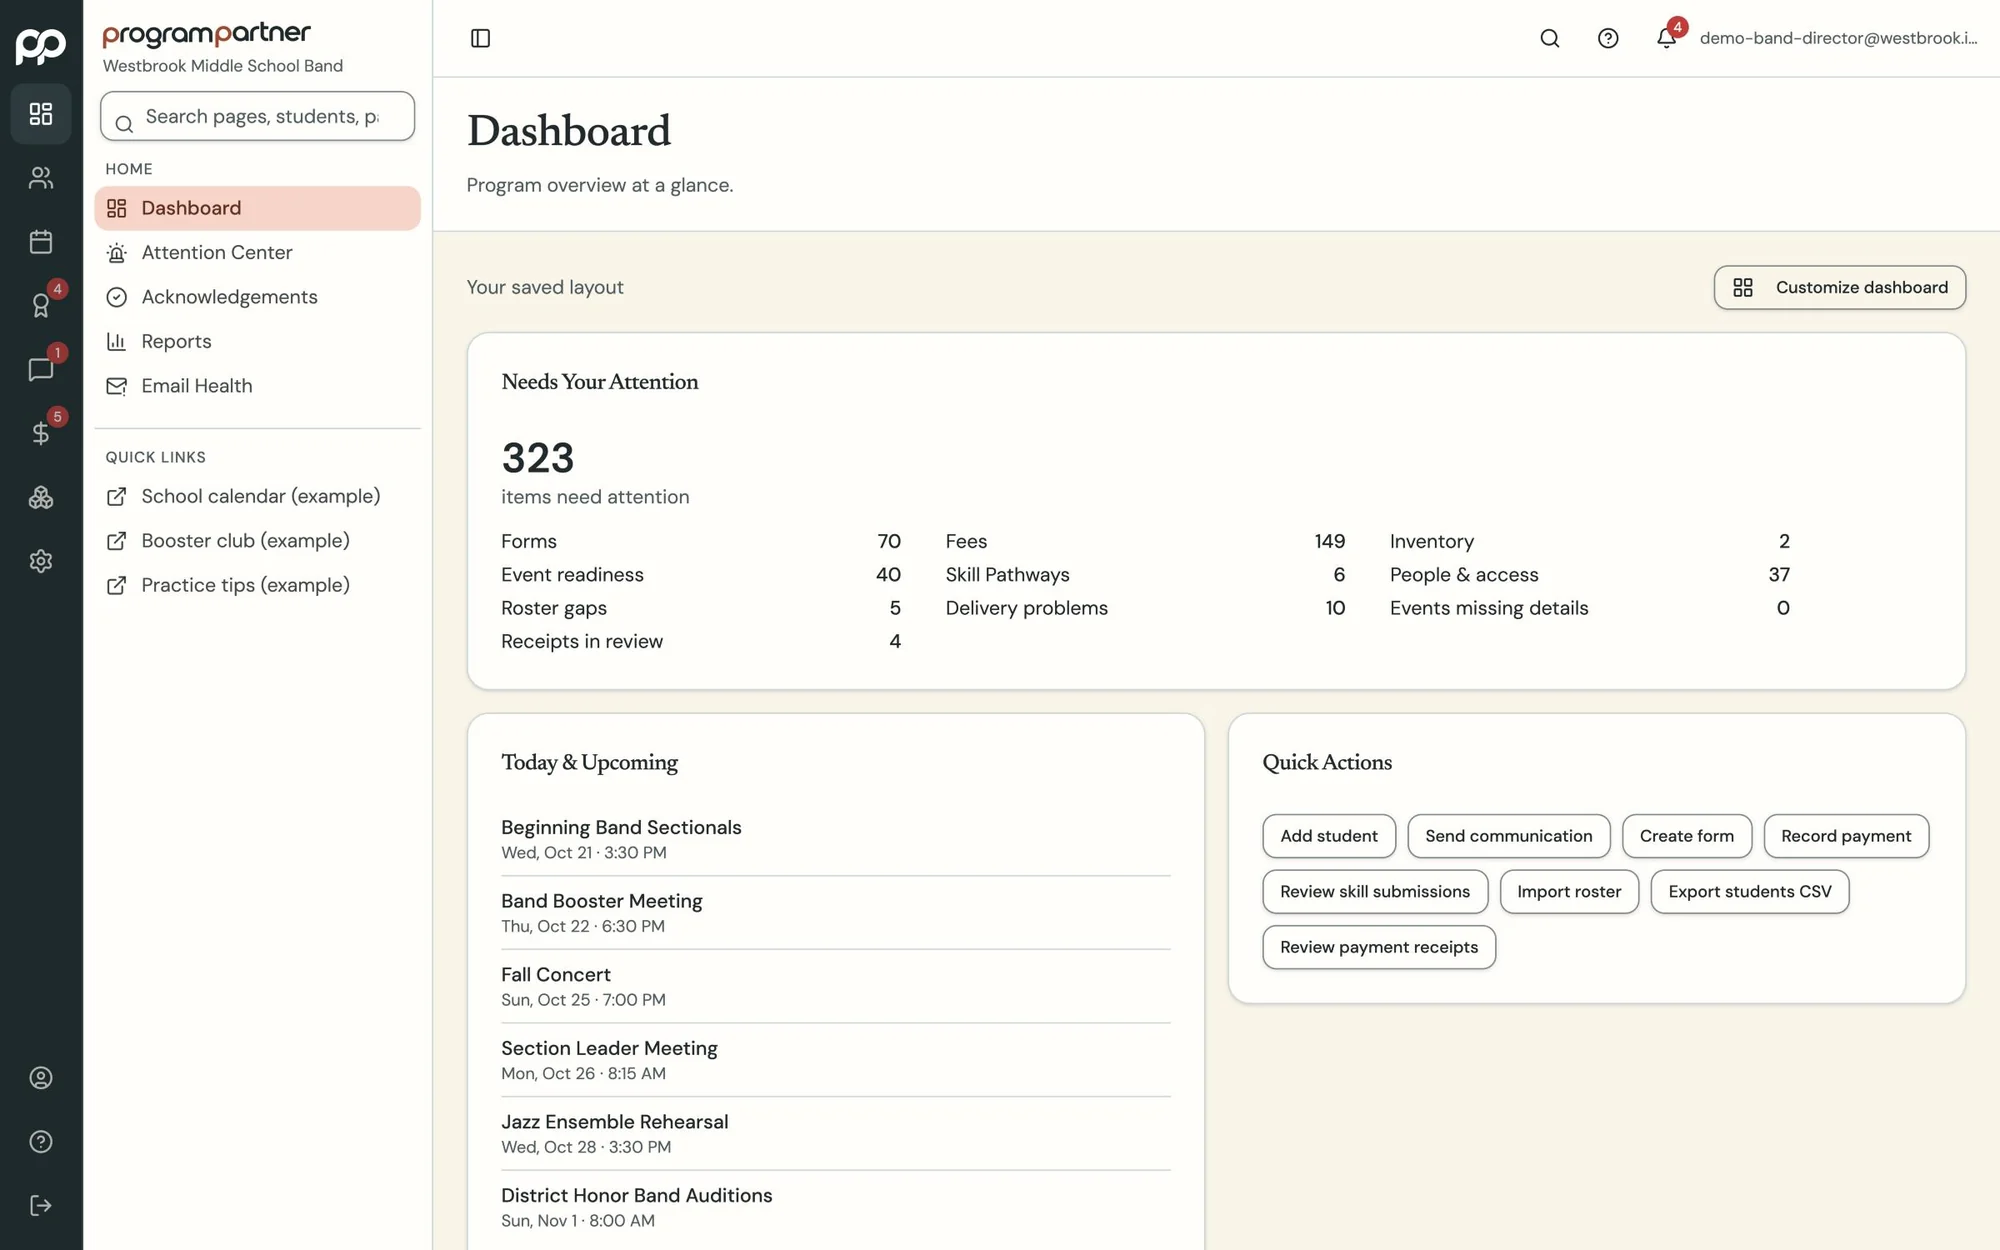Click the Customize dashboard button
Viewport: 2000px width, 1250px height.
[x=1840, y=288]
